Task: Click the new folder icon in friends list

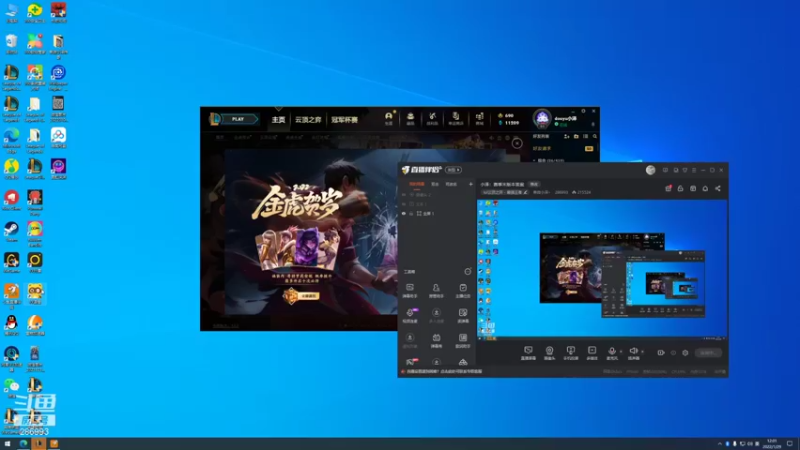Action: pyautogui.click(x=576, y=136)
